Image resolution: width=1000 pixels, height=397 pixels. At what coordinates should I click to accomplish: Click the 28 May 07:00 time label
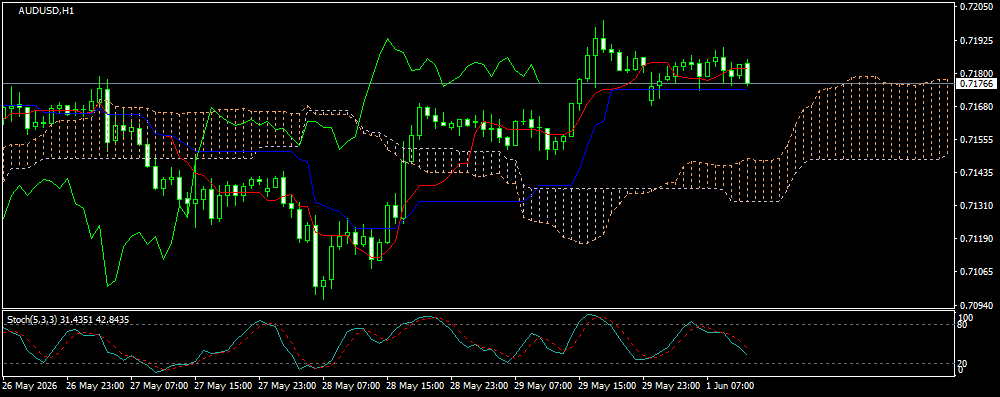(351, 386)
